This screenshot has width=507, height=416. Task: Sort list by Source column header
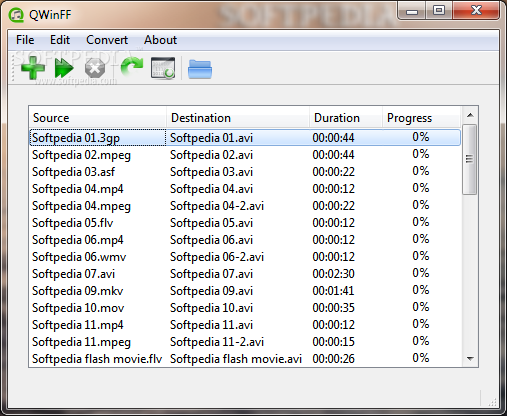(x=97, y=118)
